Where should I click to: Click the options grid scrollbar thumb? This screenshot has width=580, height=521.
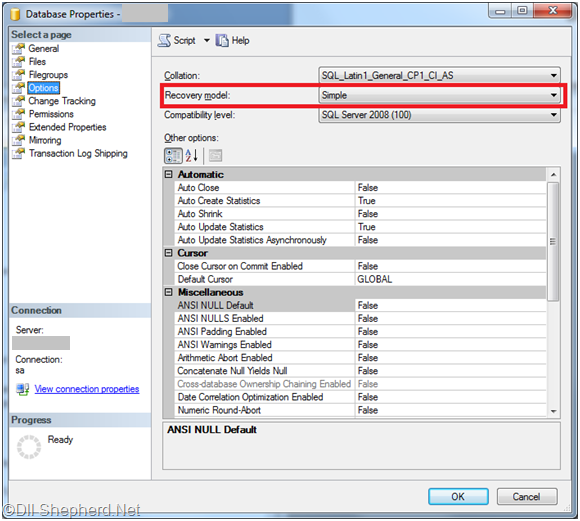553,242
